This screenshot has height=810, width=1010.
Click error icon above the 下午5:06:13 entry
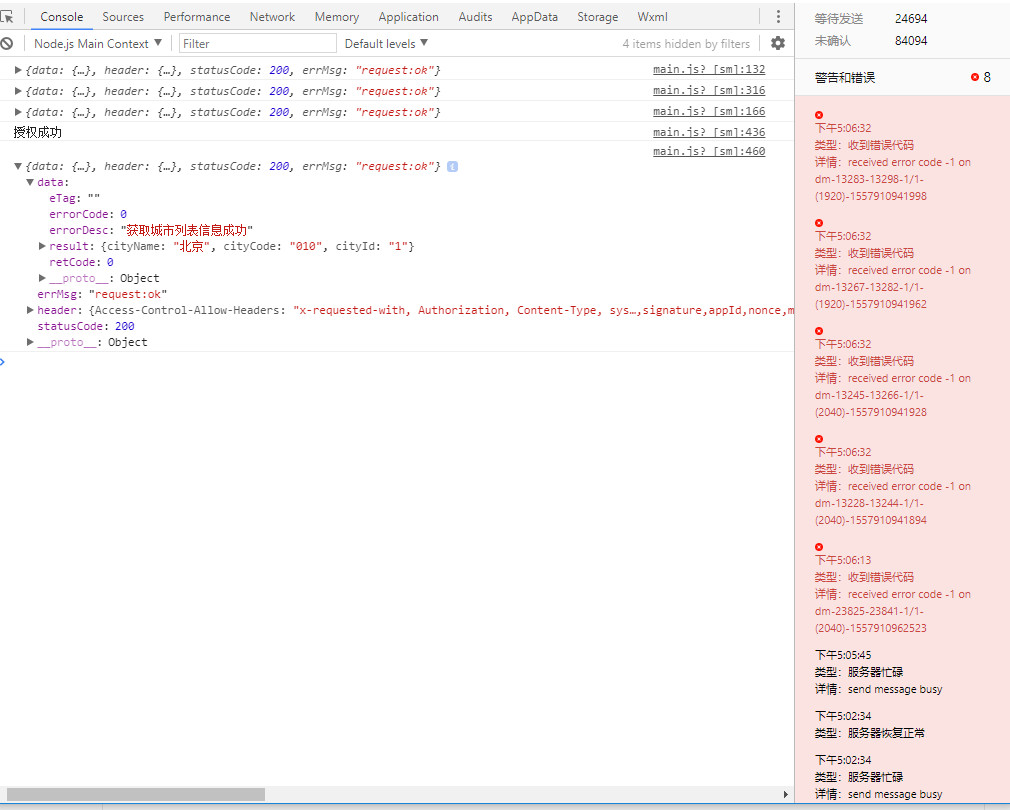tap(819, 547)
